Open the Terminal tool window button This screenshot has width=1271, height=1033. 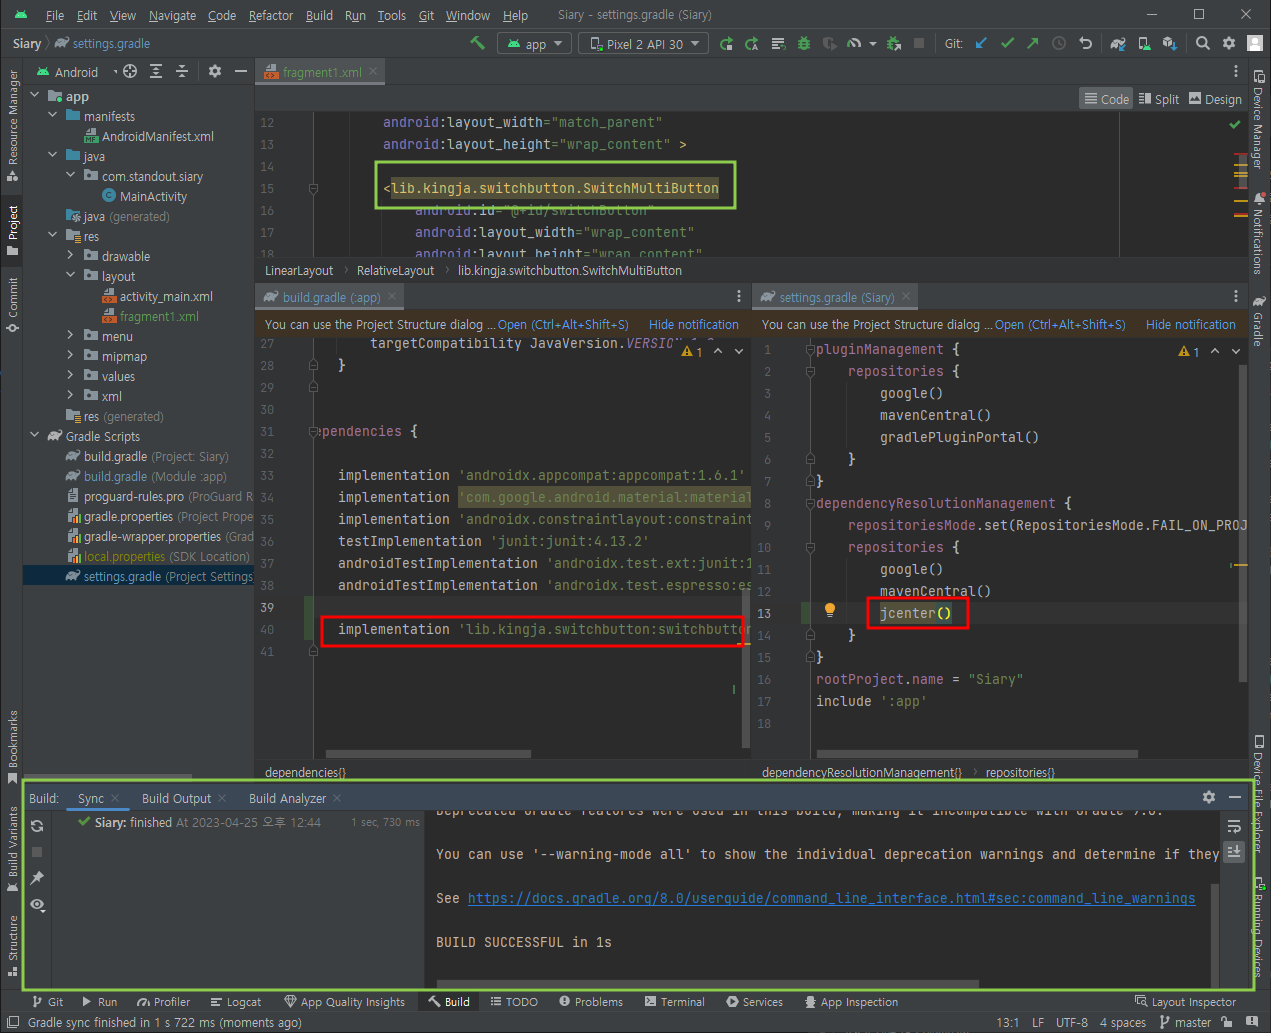pyautogui.click(x=675, y=1001)
